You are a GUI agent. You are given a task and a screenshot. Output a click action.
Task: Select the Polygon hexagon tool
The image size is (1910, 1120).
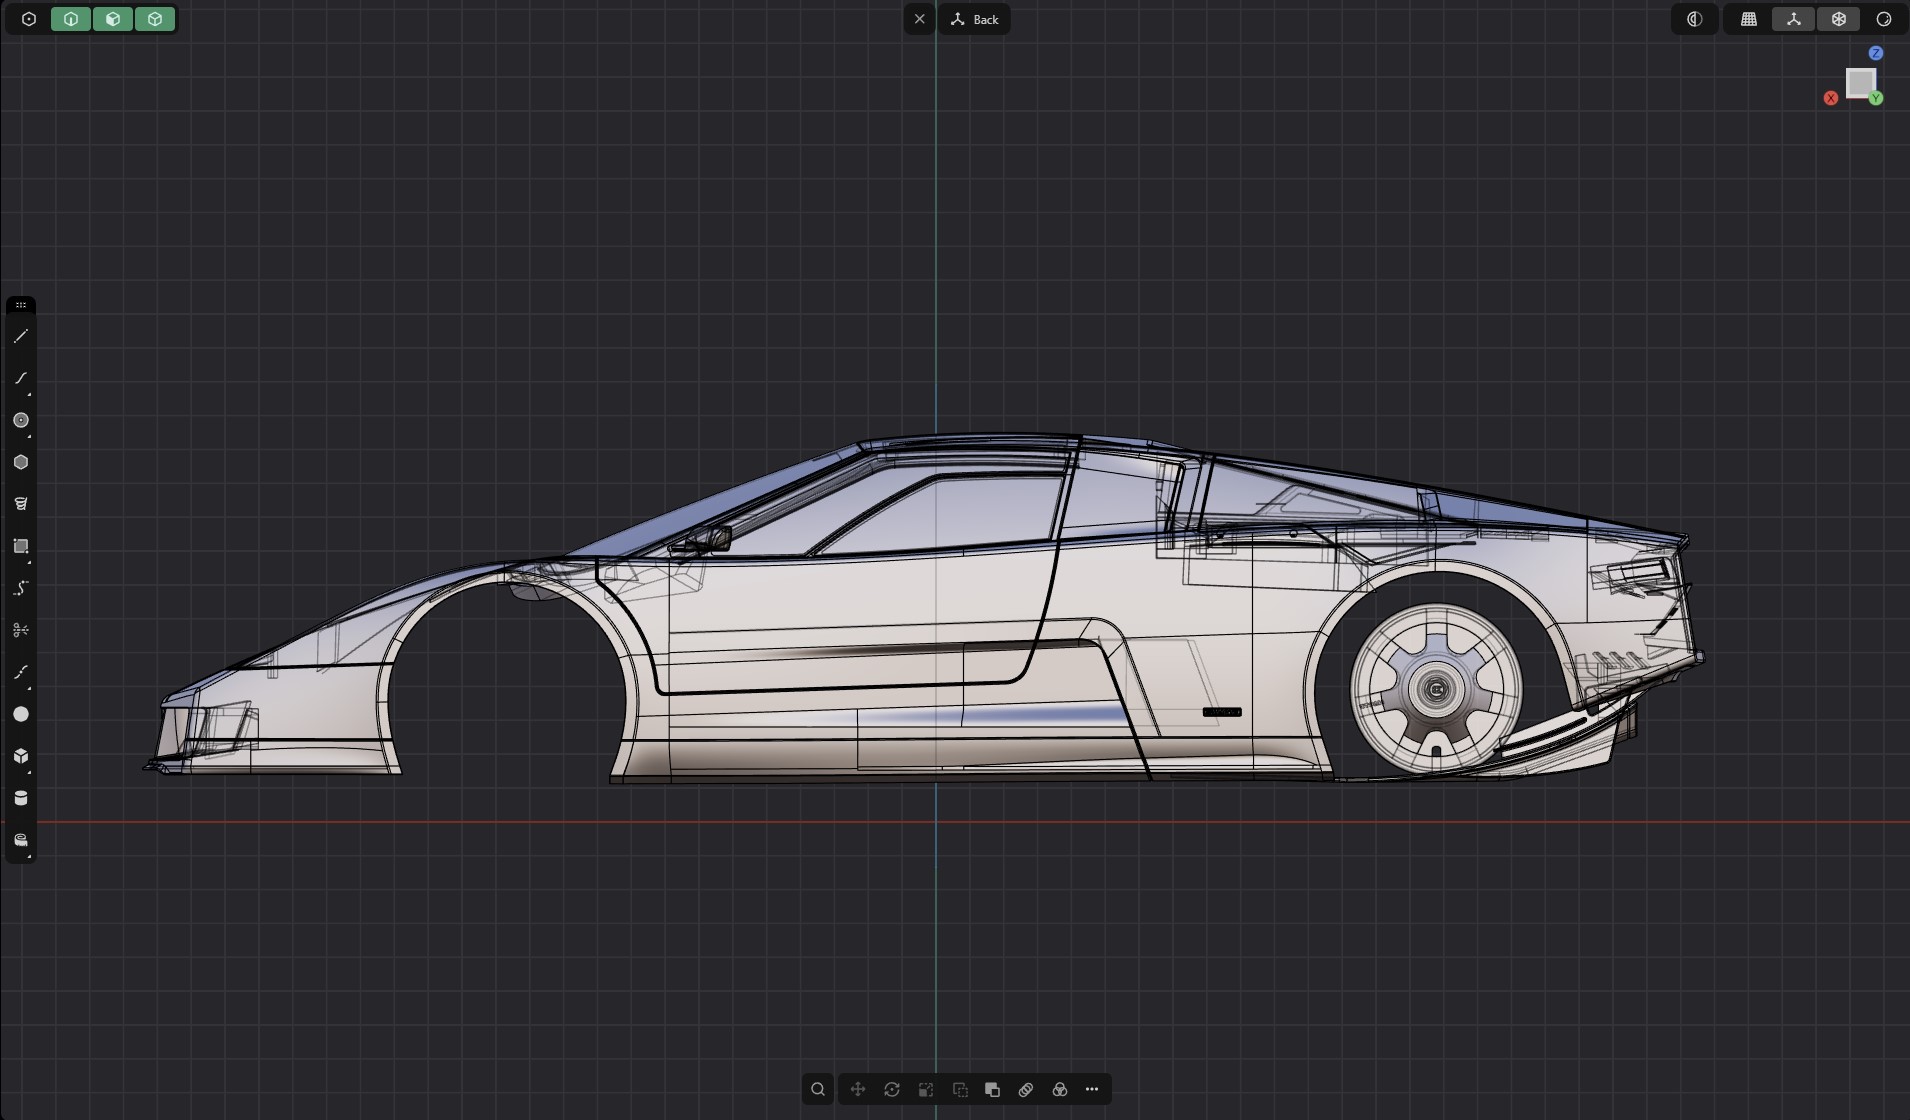point(21,463)
